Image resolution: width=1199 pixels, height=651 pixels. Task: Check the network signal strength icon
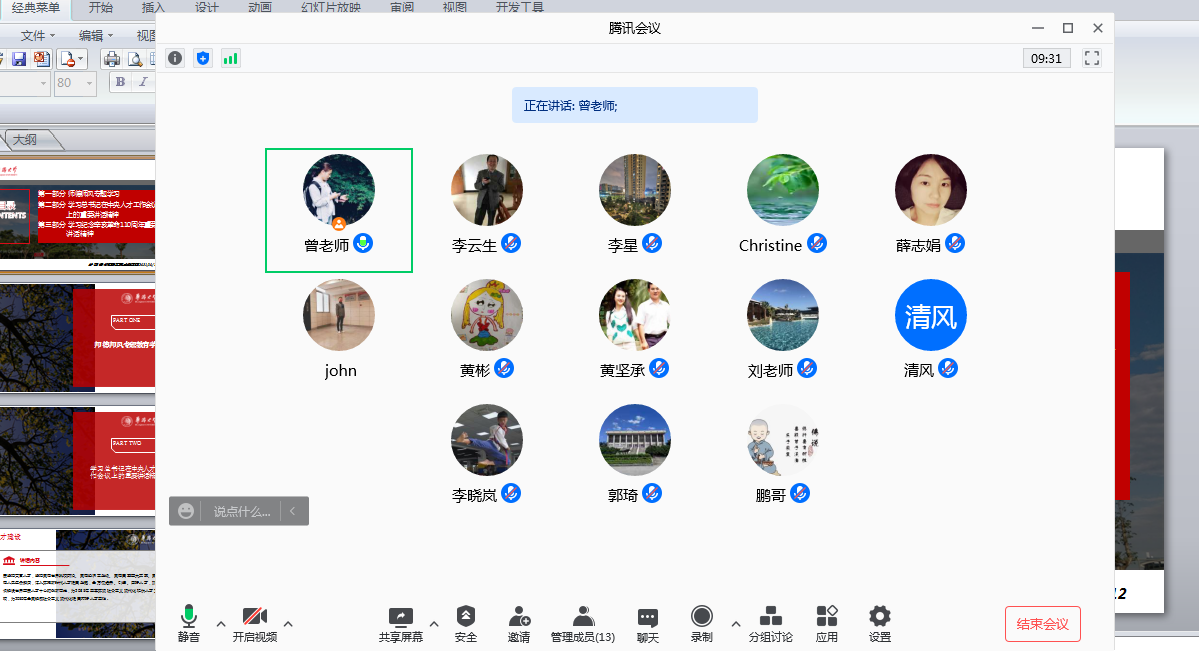231,58
